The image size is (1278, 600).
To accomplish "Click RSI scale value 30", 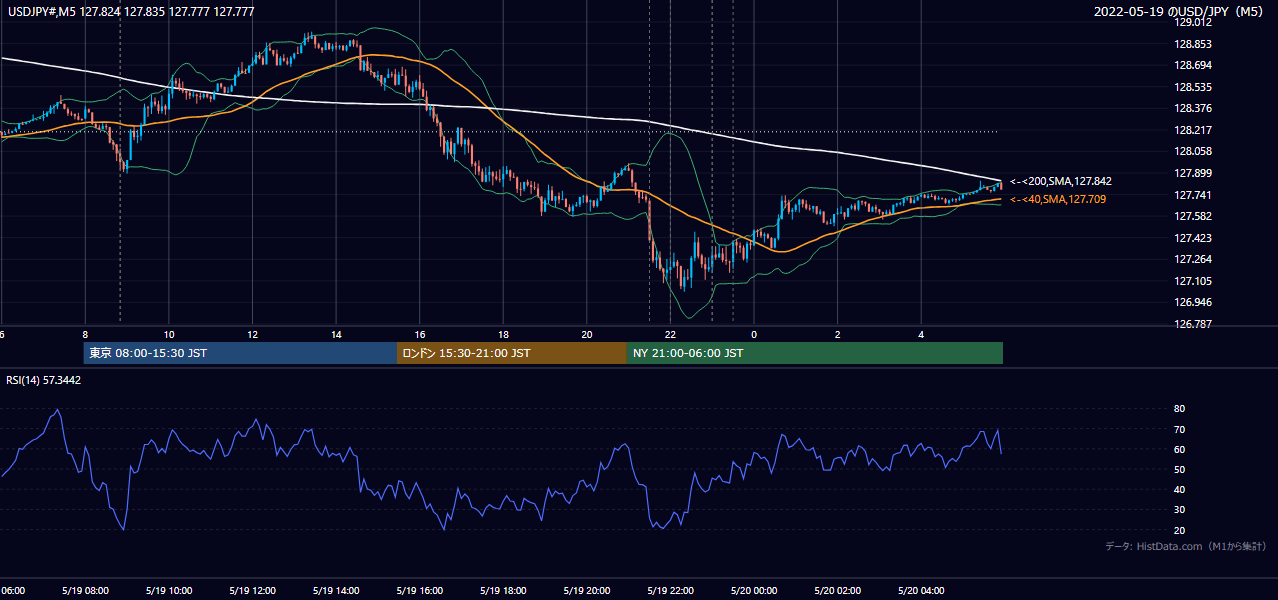I will pyautogui.click(x=1180, y=510).
